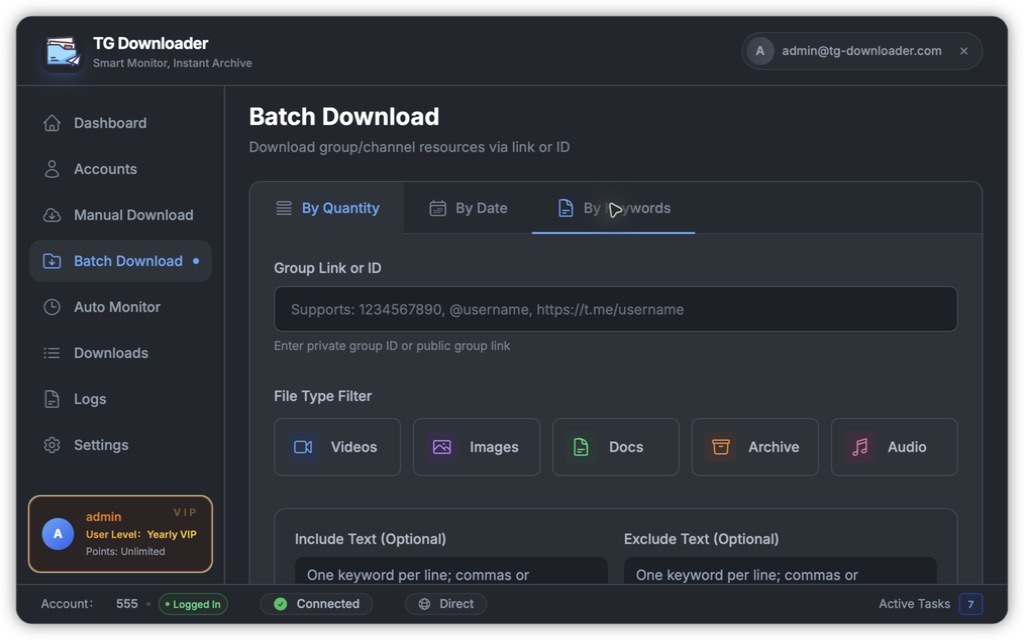Open the Logs page
Image resolution: width=1024 pixels, height=640 pixels.
tap(120, 399)
